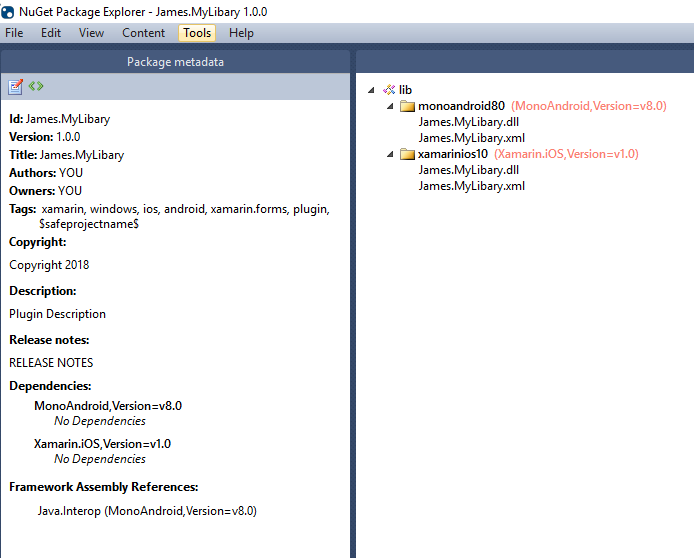Click the $safeprojectname$ tag text
Image resolution: width=694 pixels, height=558 pixels.
[x=89, y=223]
